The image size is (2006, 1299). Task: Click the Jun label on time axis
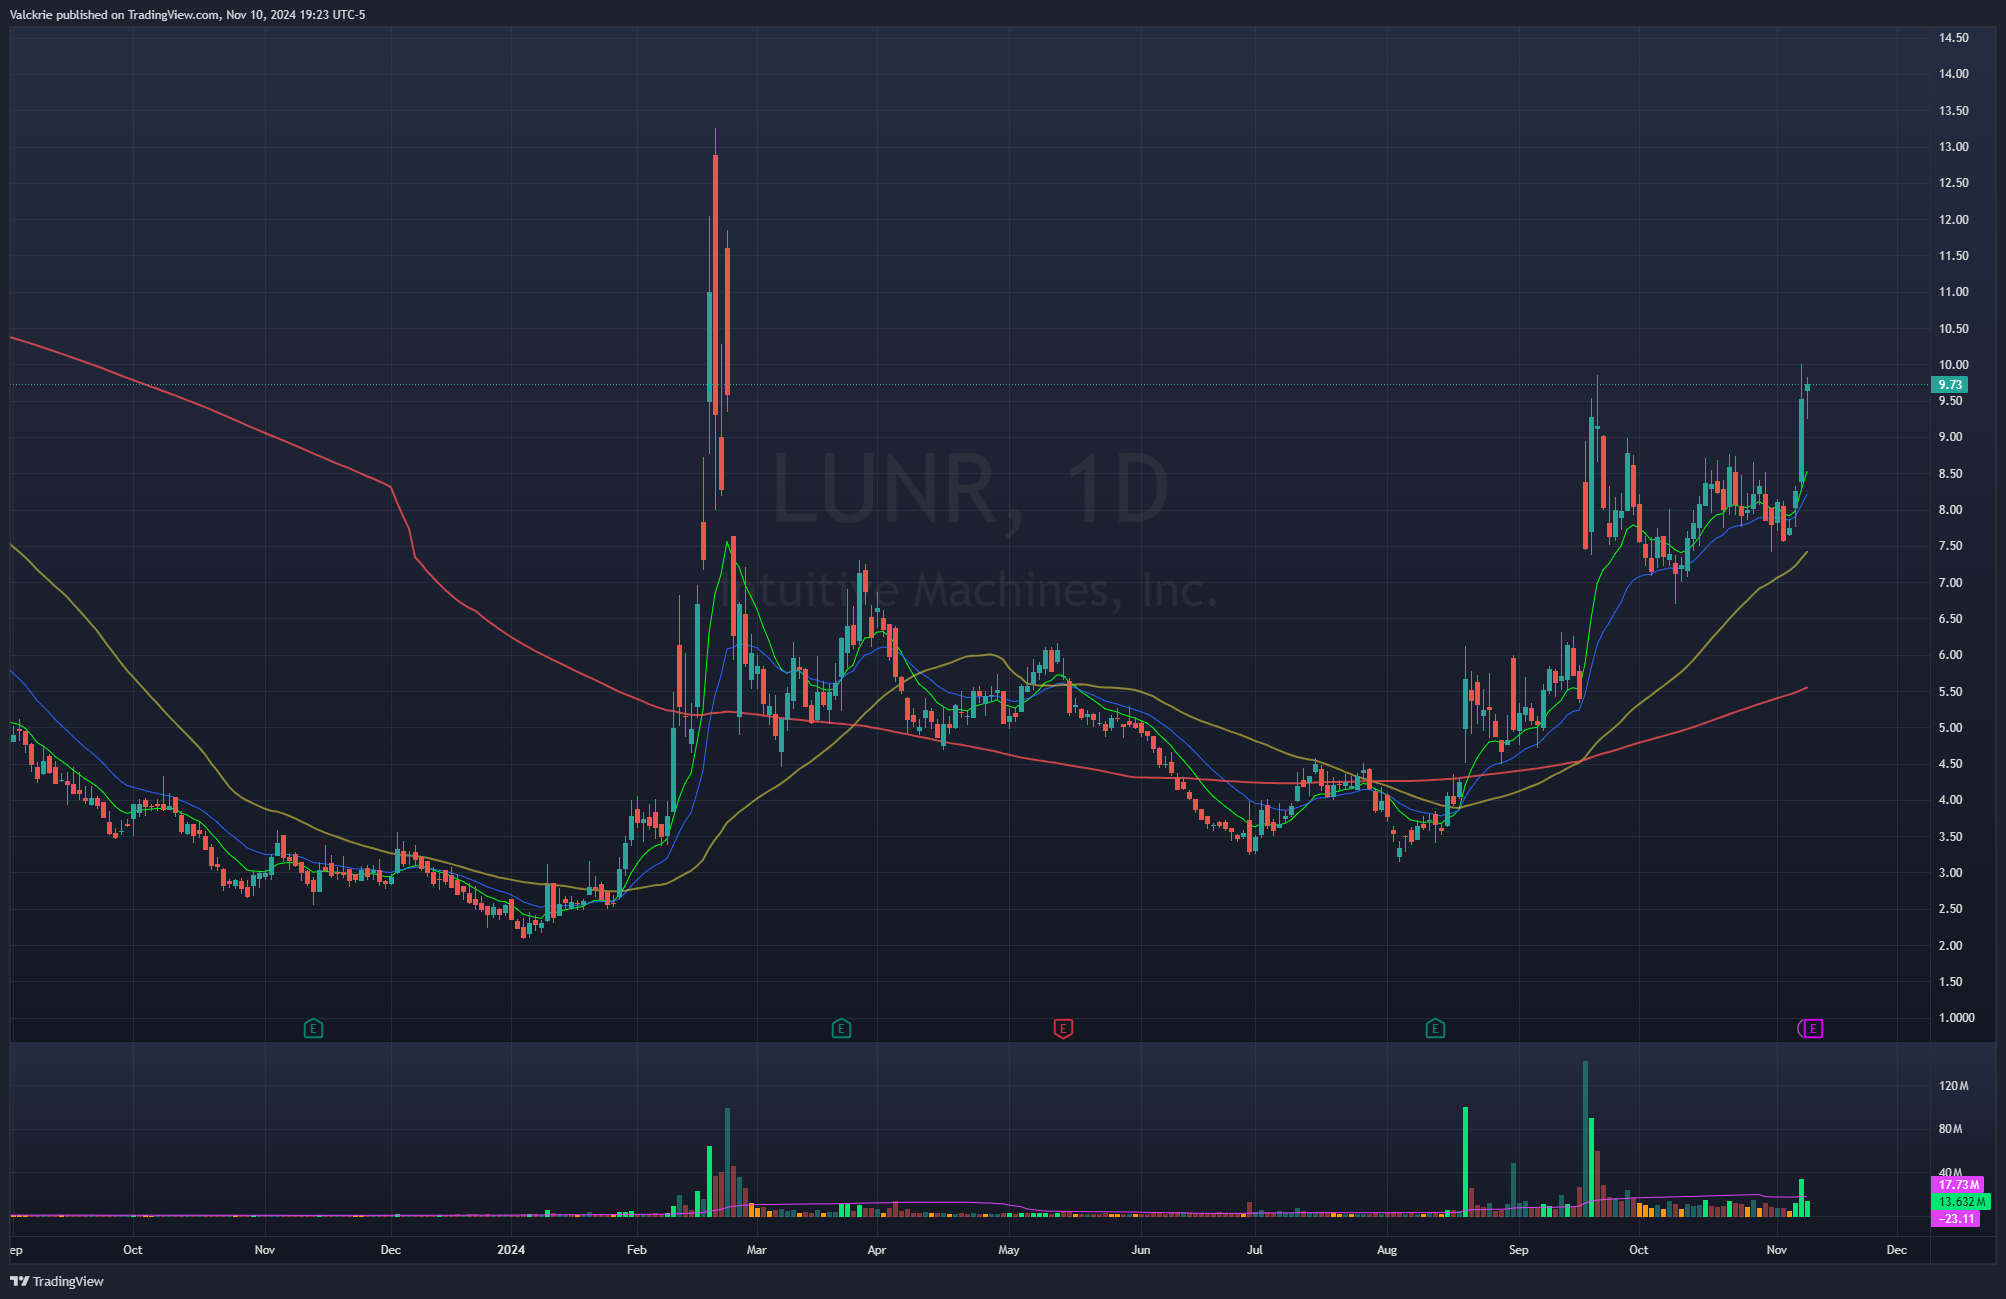(1140, 1250)
